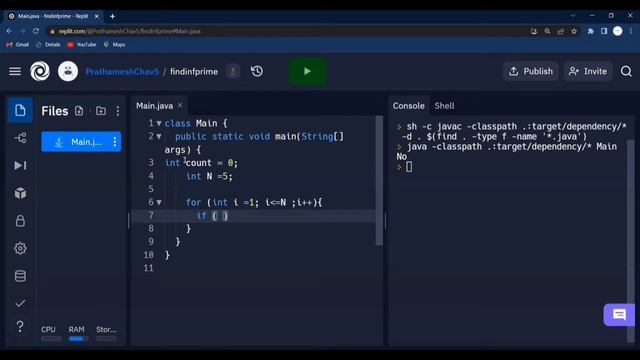Open the PrathameshChav5 profile link
Image resolution: width=640 pixels, height=360 pixels.
point(122,71)
